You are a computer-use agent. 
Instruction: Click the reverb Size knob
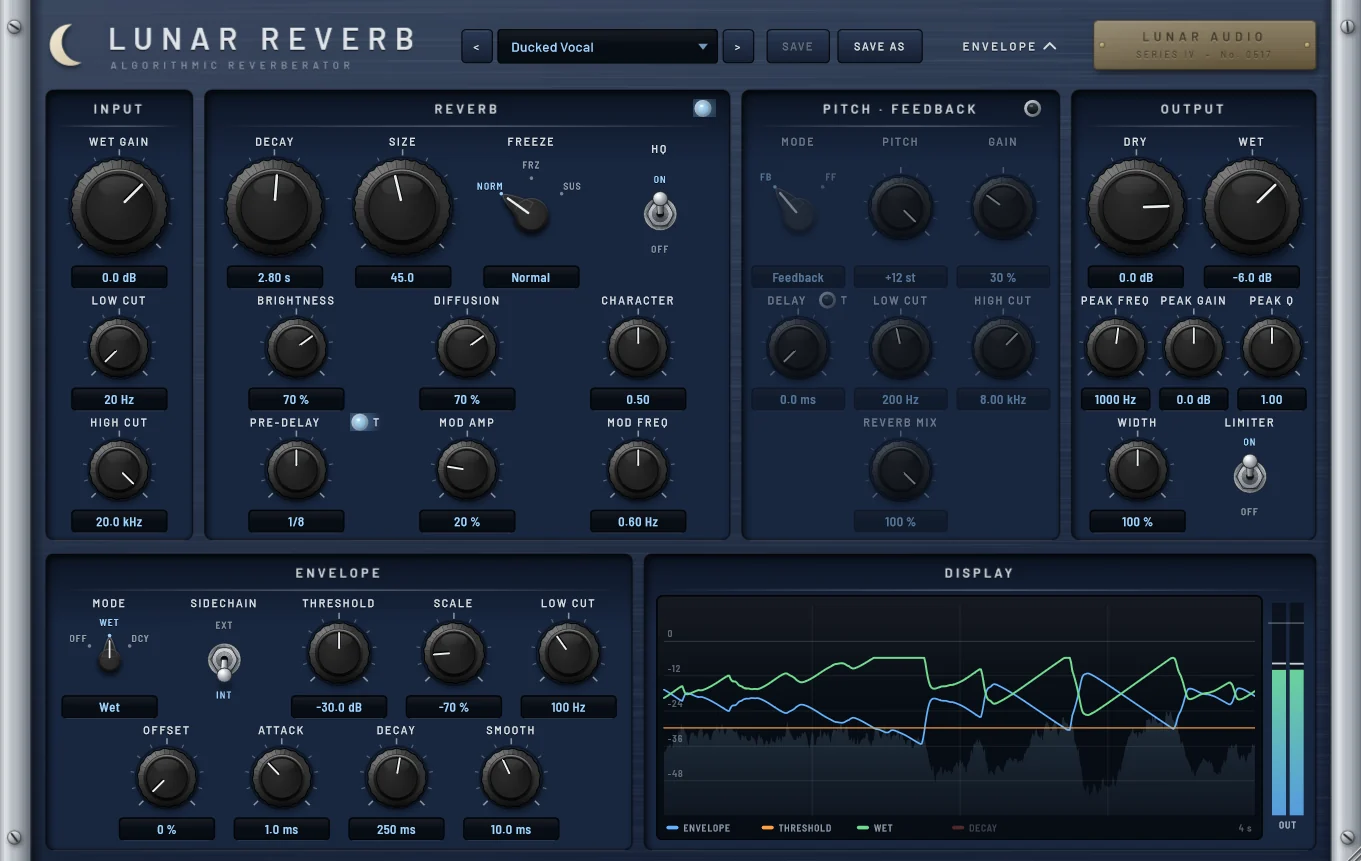click(x=403, y=207)
